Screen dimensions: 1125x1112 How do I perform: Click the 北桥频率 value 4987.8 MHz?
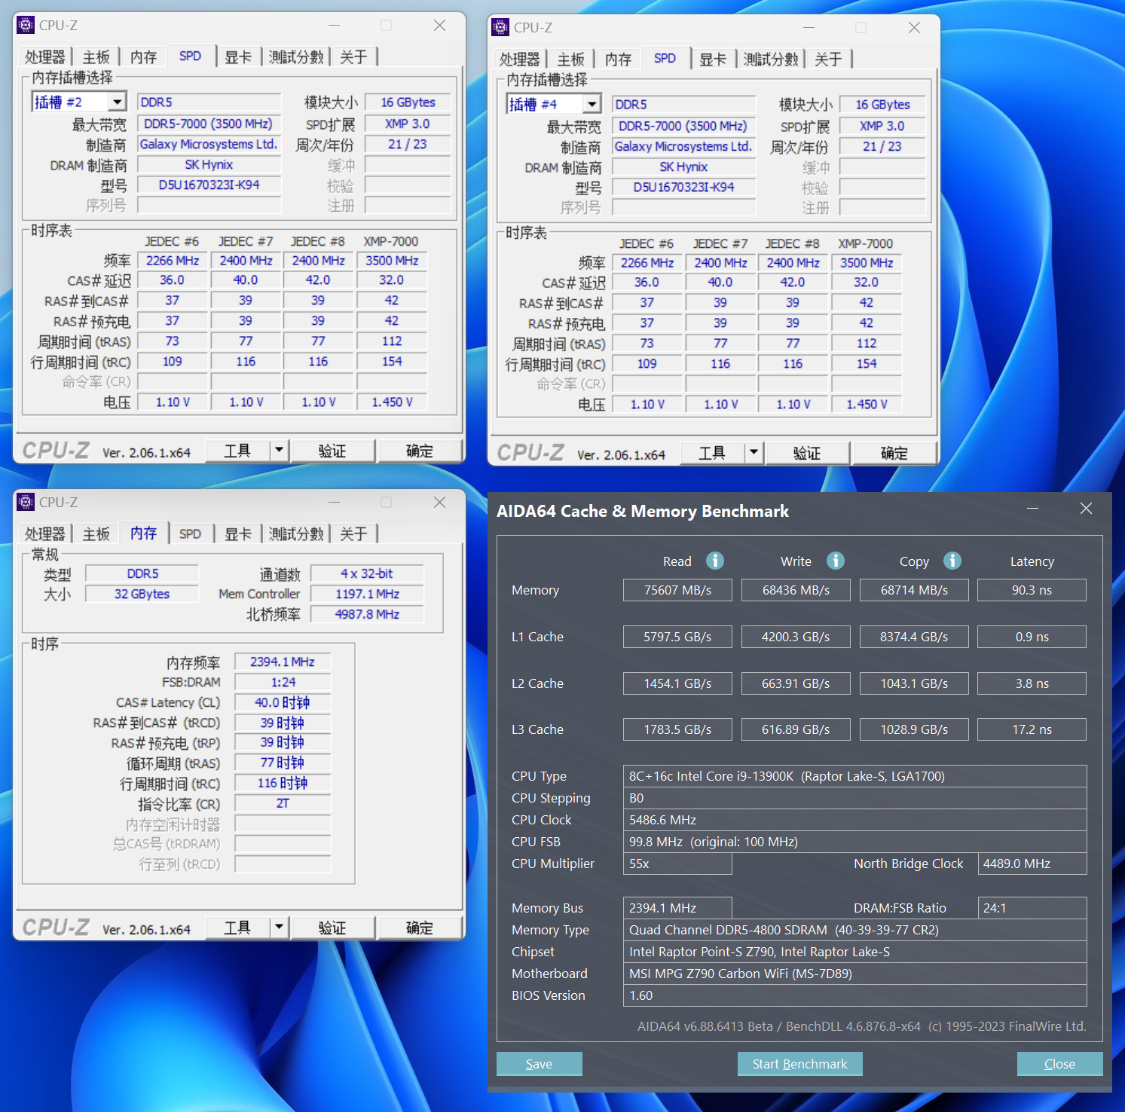367,614
